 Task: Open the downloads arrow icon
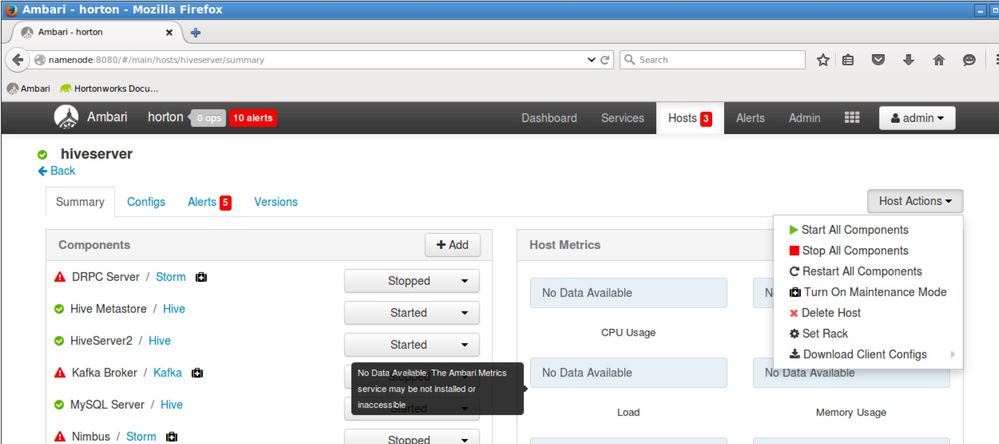[x=909, y=60]
